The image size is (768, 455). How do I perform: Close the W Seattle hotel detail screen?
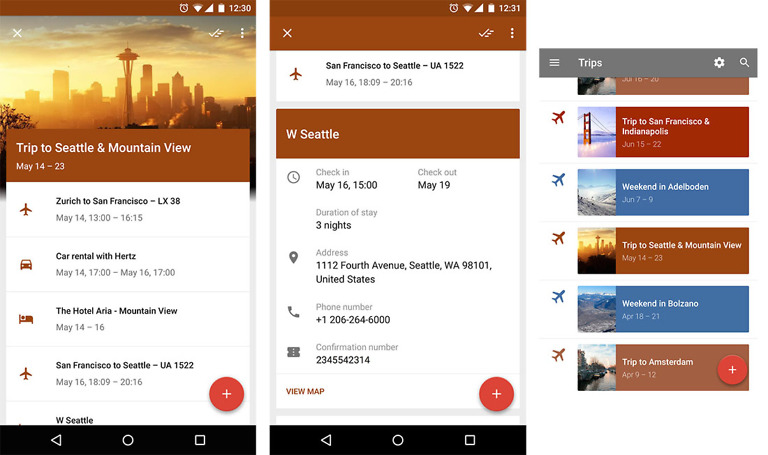pyautogui.click(x=288, y=33)
